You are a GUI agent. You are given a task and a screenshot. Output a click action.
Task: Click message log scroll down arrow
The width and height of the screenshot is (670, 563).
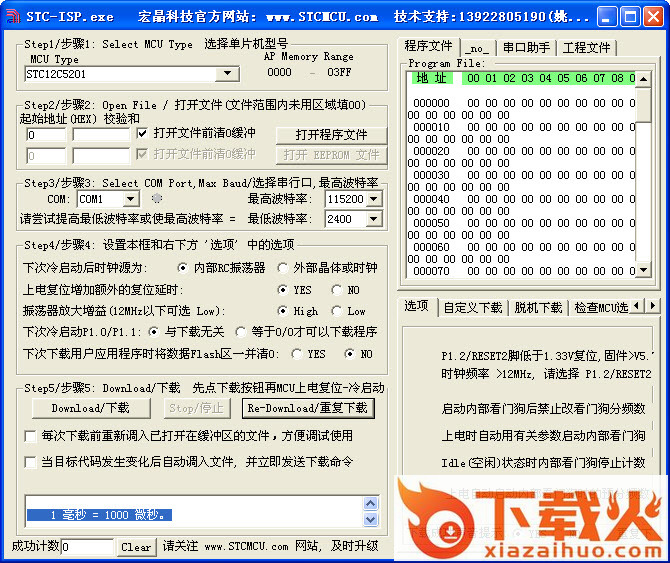point(370,519)
